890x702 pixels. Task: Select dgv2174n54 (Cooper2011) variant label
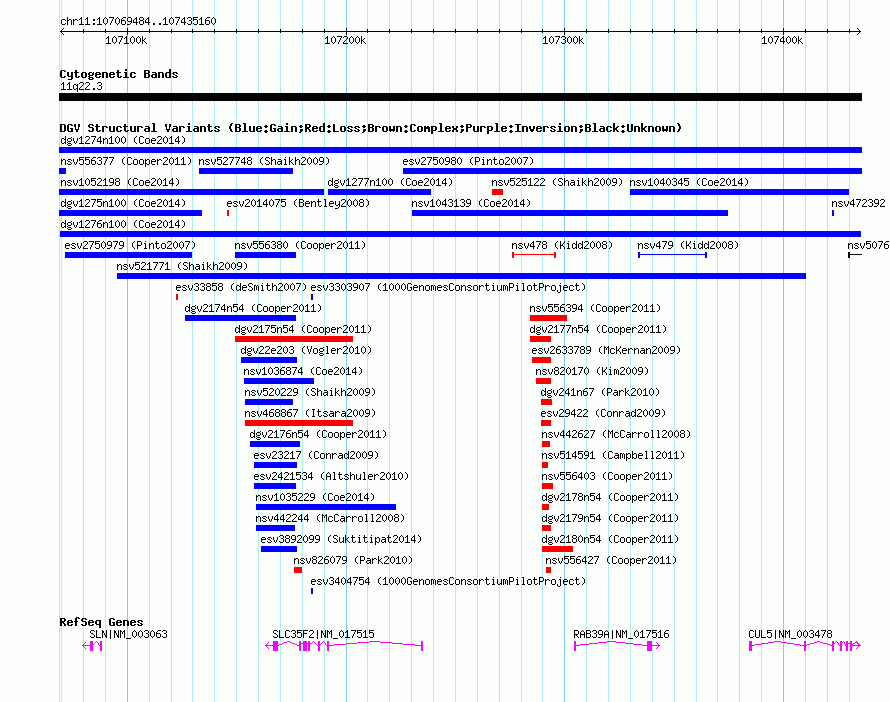coord(253,308)
